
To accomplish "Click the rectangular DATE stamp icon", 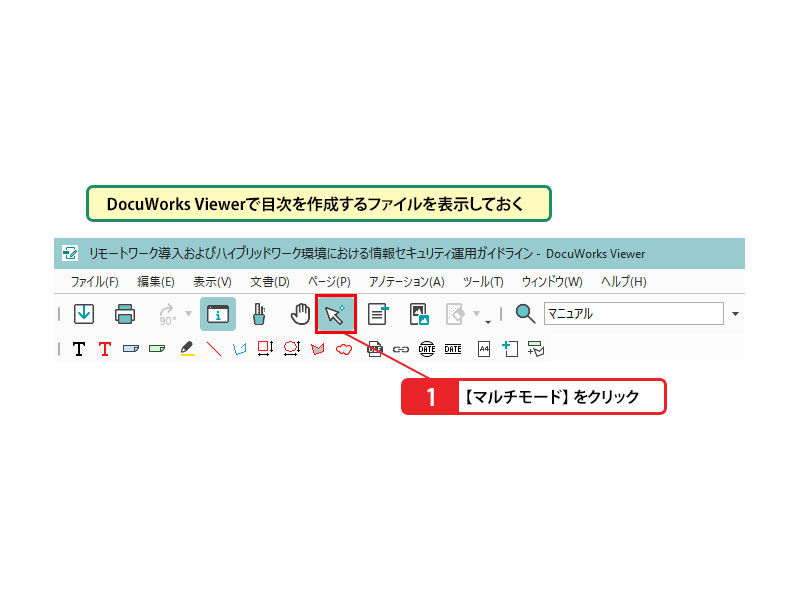I will [453, 349].
